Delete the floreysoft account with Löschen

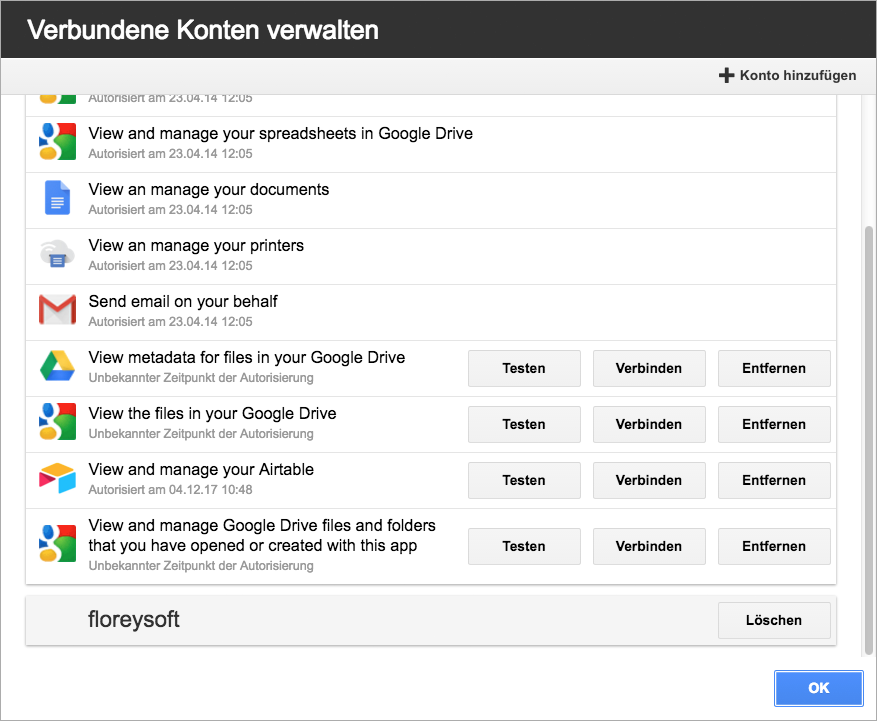pyautogui.click(x=774, y=620)
